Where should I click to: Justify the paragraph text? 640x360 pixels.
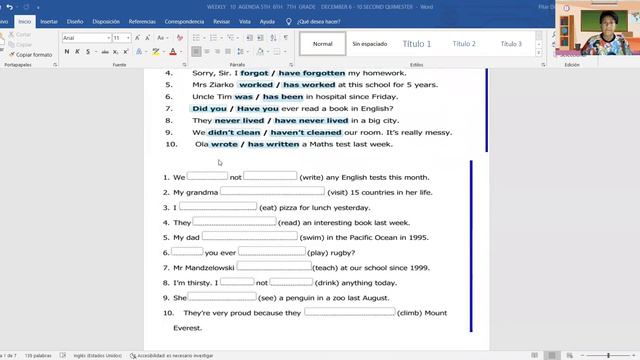tap(228, 51)
